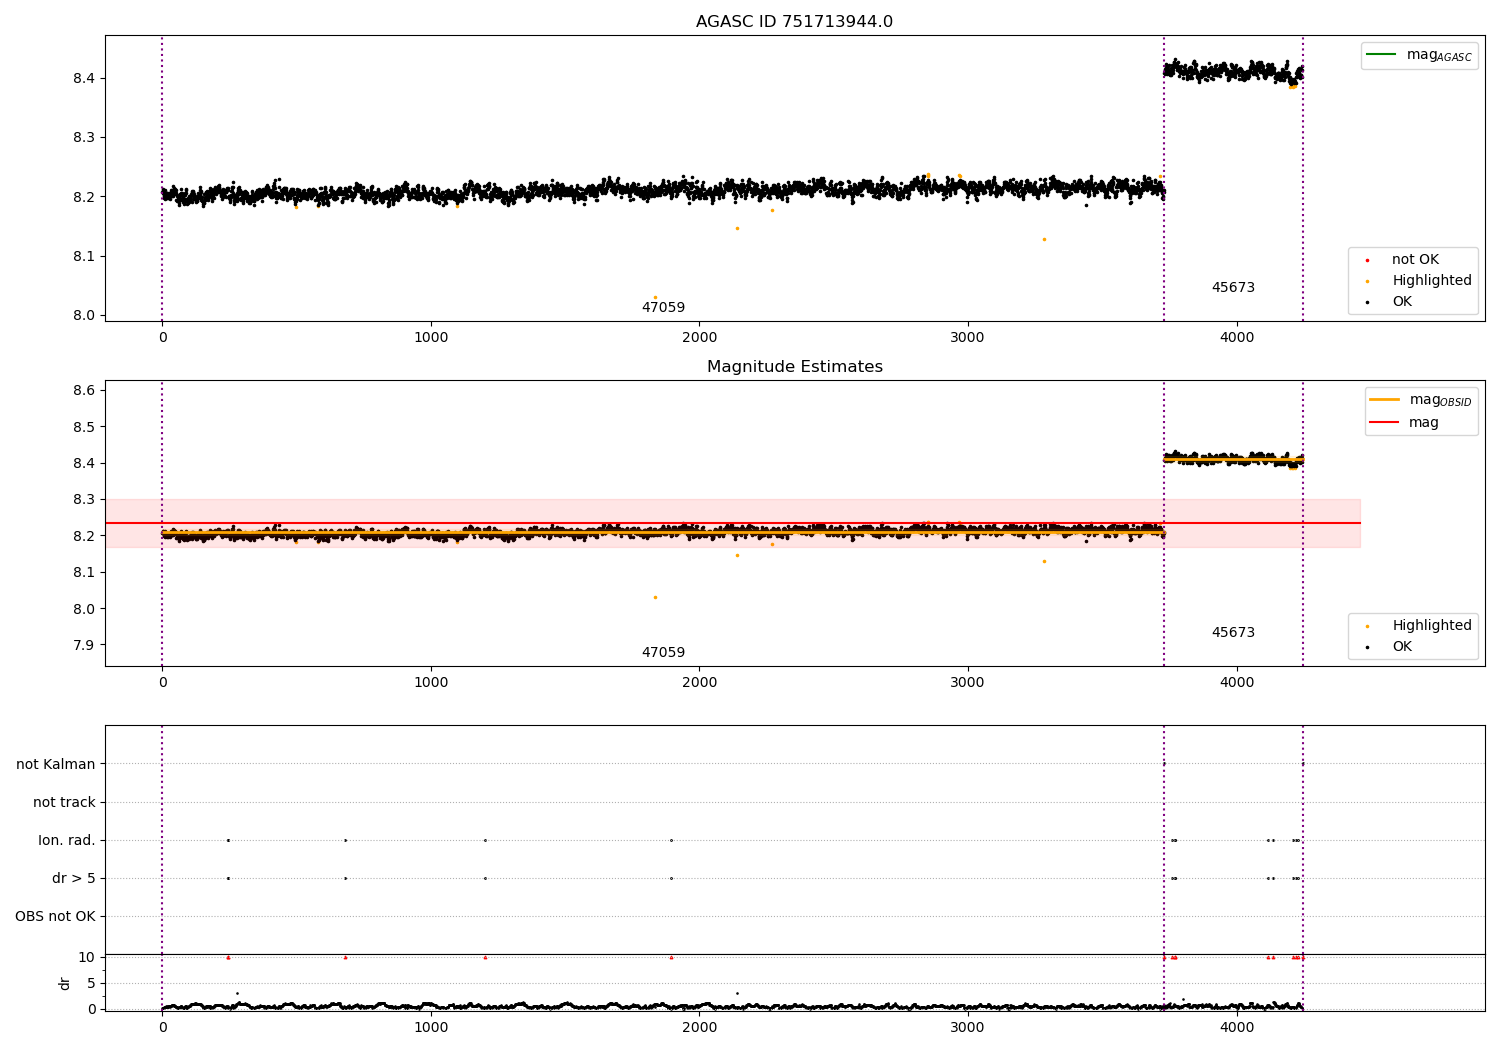
Task: Select the not OK legend entry
Action: point(1415,260)
